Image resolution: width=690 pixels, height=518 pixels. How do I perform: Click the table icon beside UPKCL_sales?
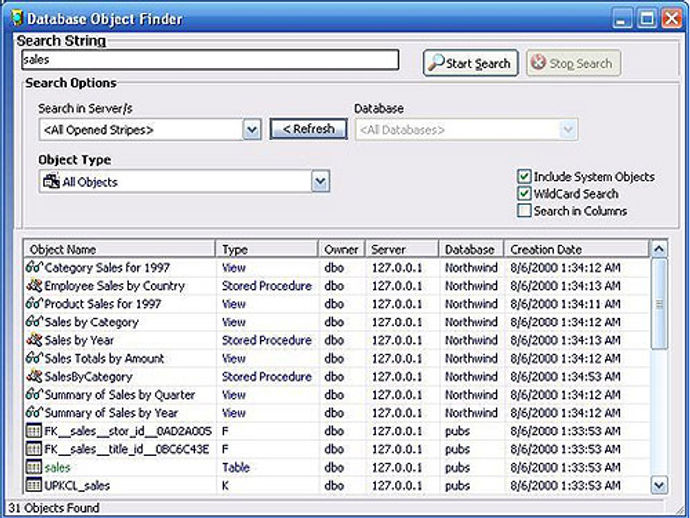(34, 485)
